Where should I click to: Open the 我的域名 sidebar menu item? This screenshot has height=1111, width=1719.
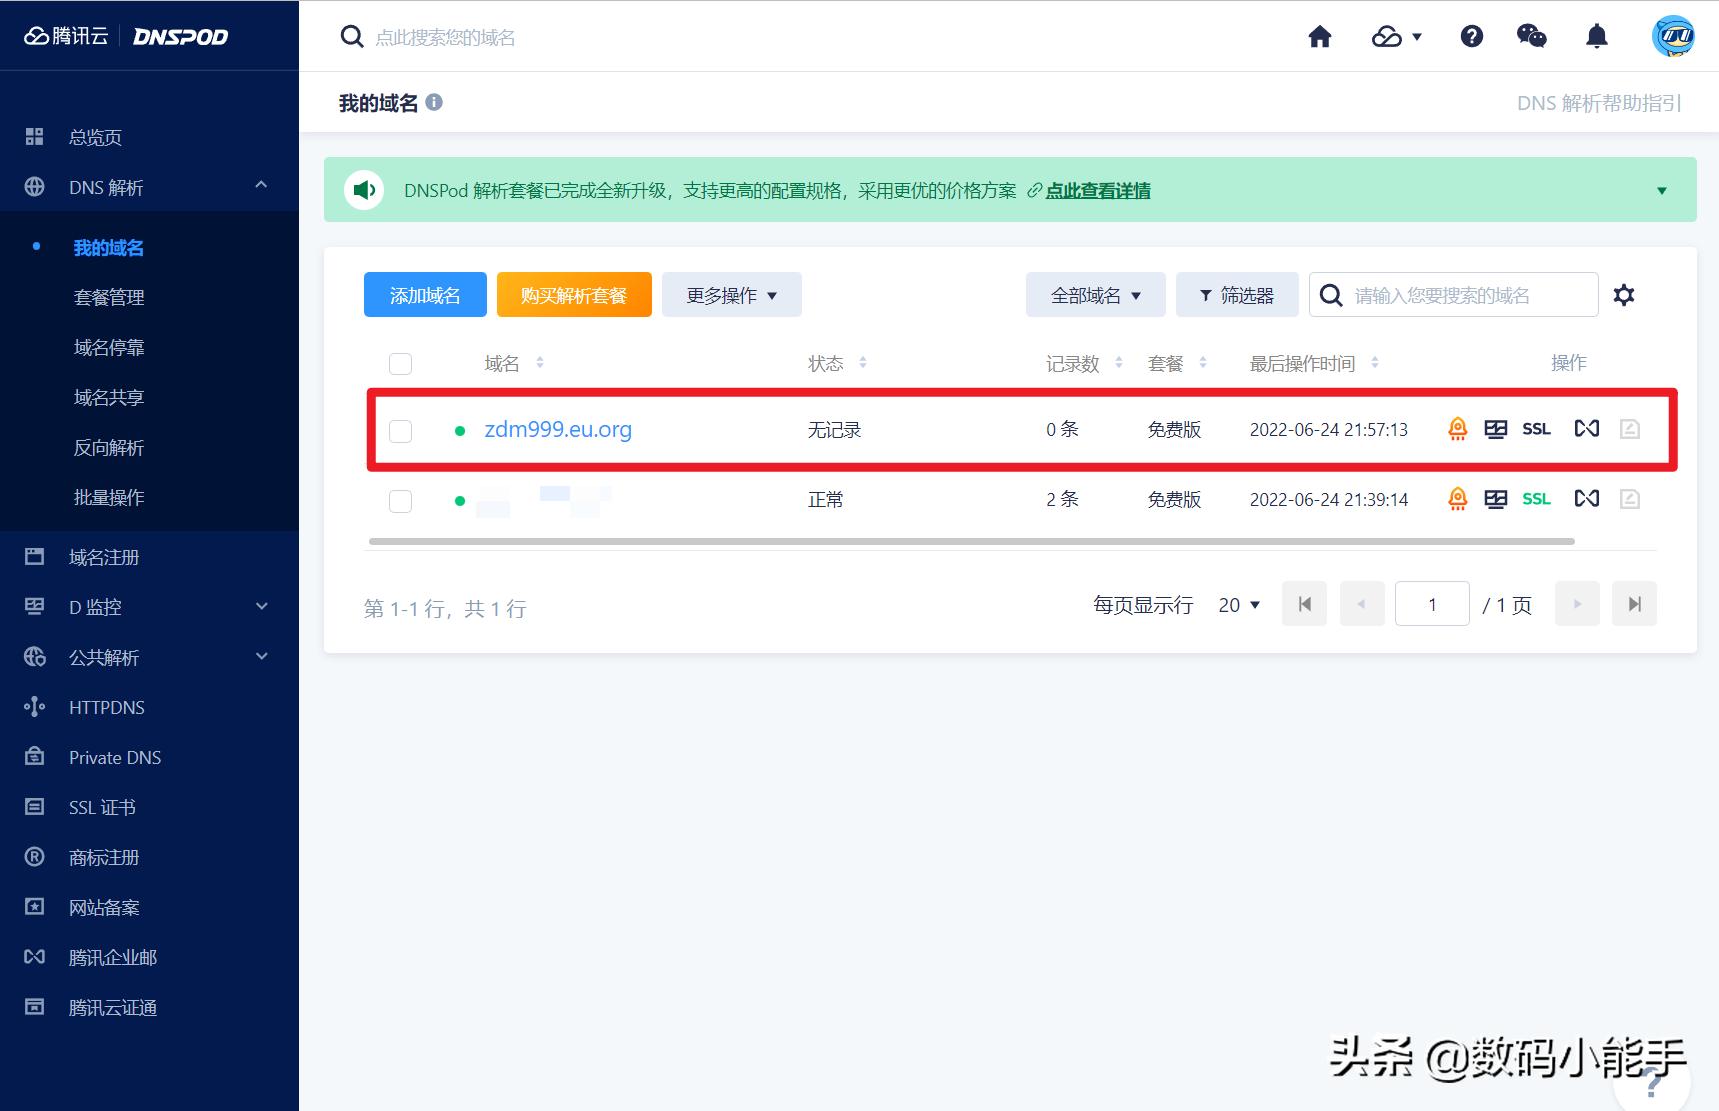[x=108, y=247]
